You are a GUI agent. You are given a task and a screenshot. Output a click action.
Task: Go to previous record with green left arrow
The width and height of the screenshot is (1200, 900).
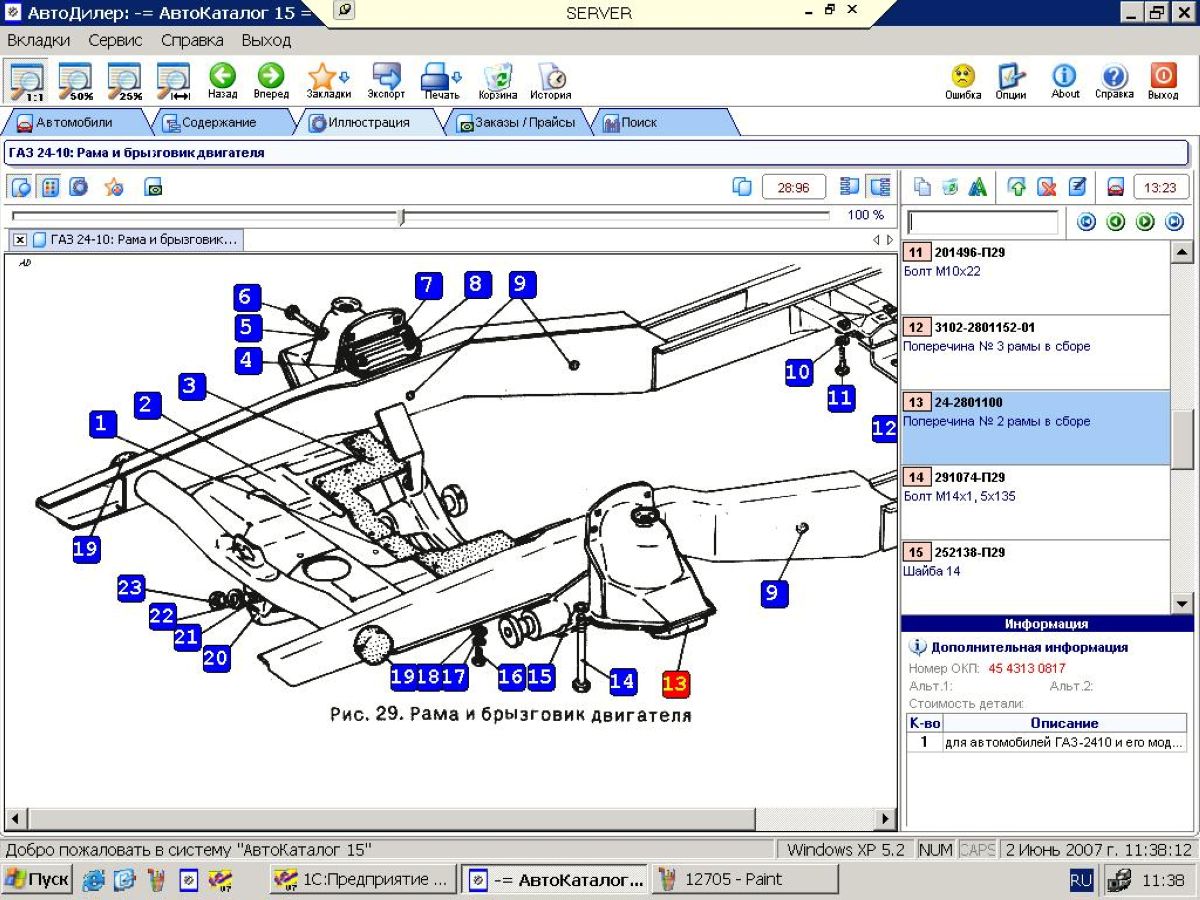pyautogui.click(x=1116, y=222)
